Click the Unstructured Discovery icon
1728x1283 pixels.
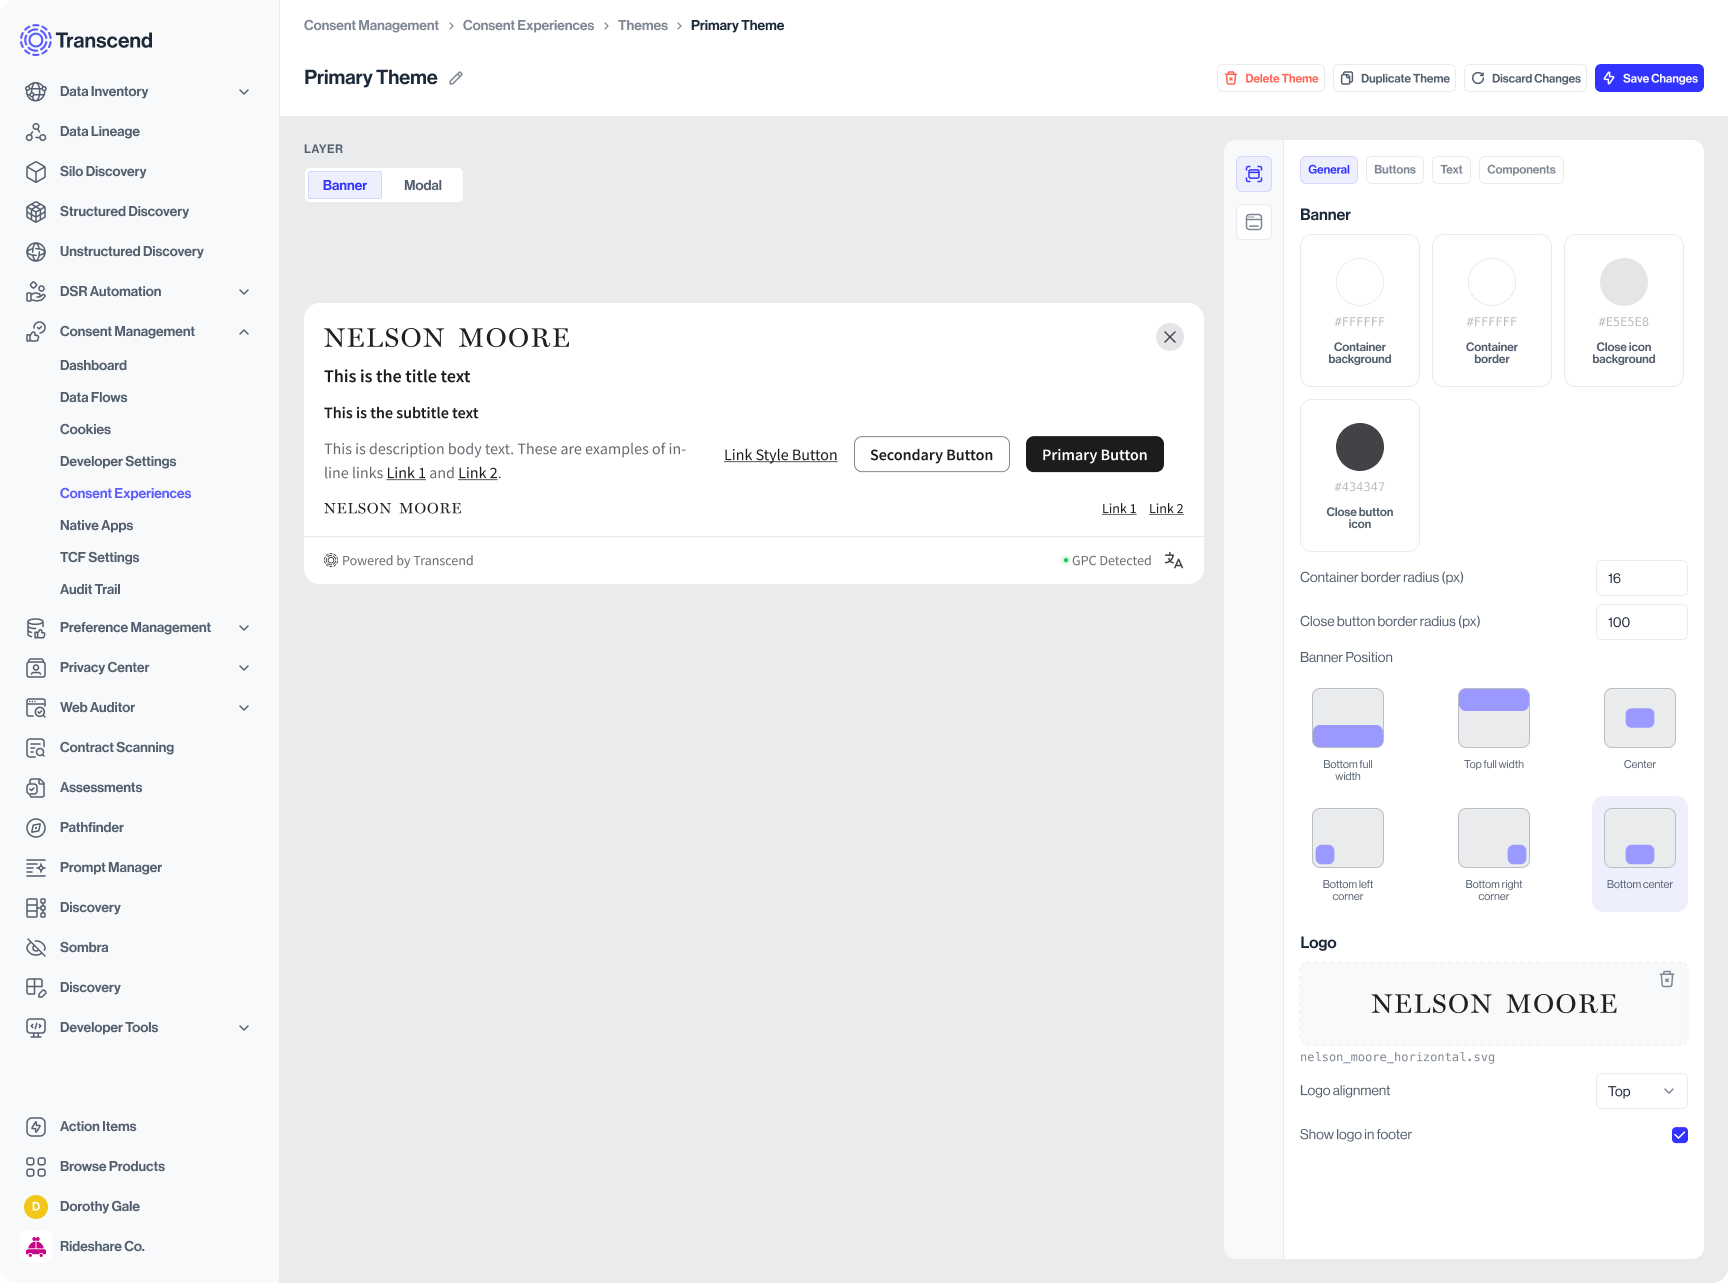[36, 252]
